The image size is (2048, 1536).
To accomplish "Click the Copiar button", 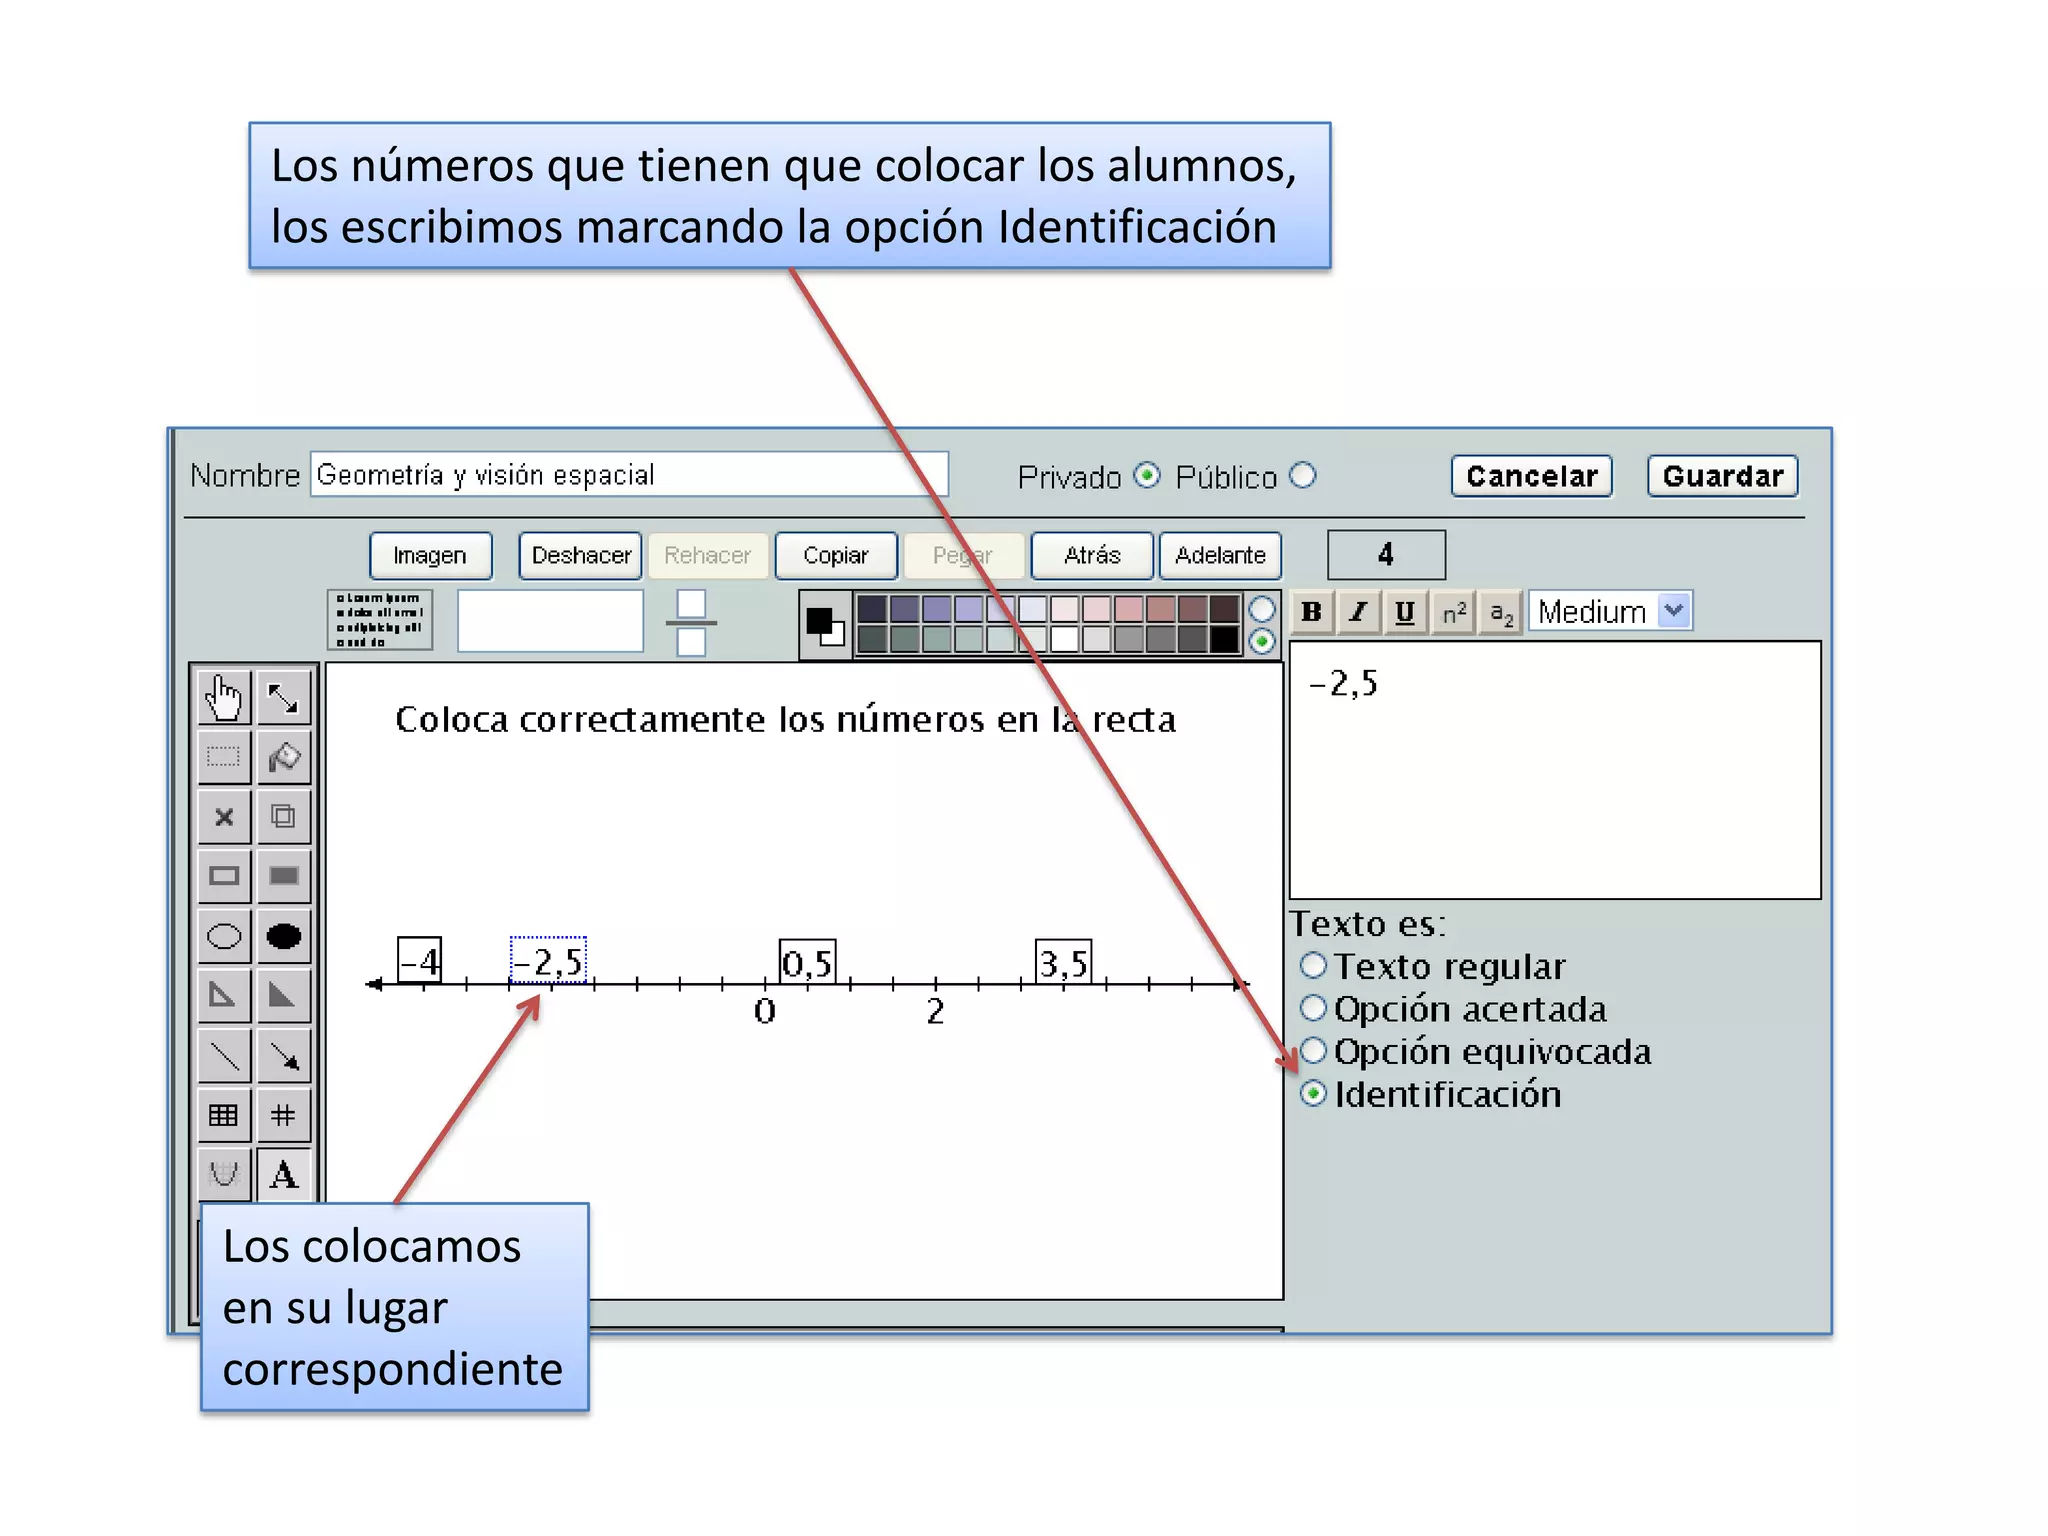I will click(836, 555).
